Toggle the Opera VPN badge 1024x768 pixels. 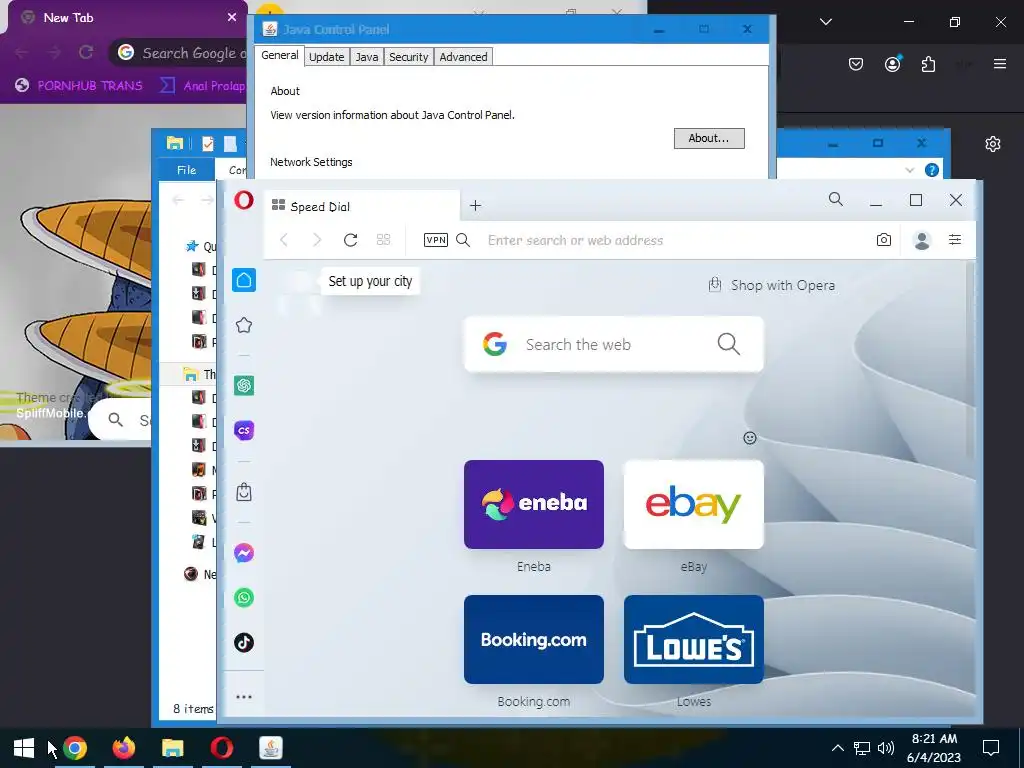[436, 240]
